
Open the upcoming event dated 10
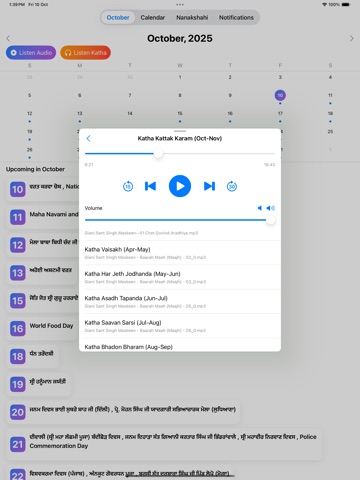click(43, 189)
